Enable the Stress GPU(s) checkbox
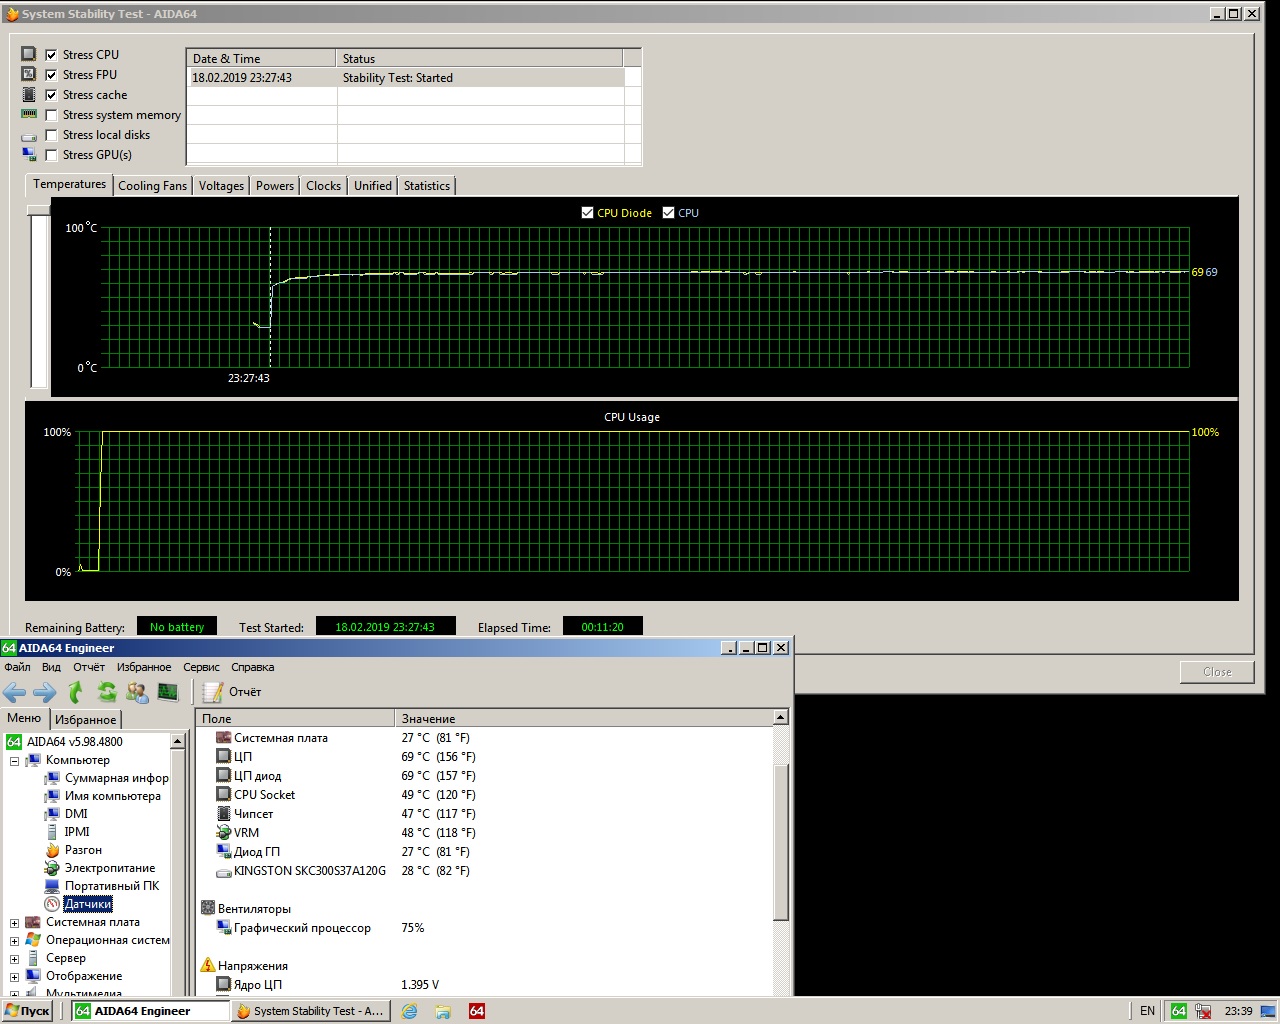The height and width of the screenshot is (1024, 1280). [52, 155]
